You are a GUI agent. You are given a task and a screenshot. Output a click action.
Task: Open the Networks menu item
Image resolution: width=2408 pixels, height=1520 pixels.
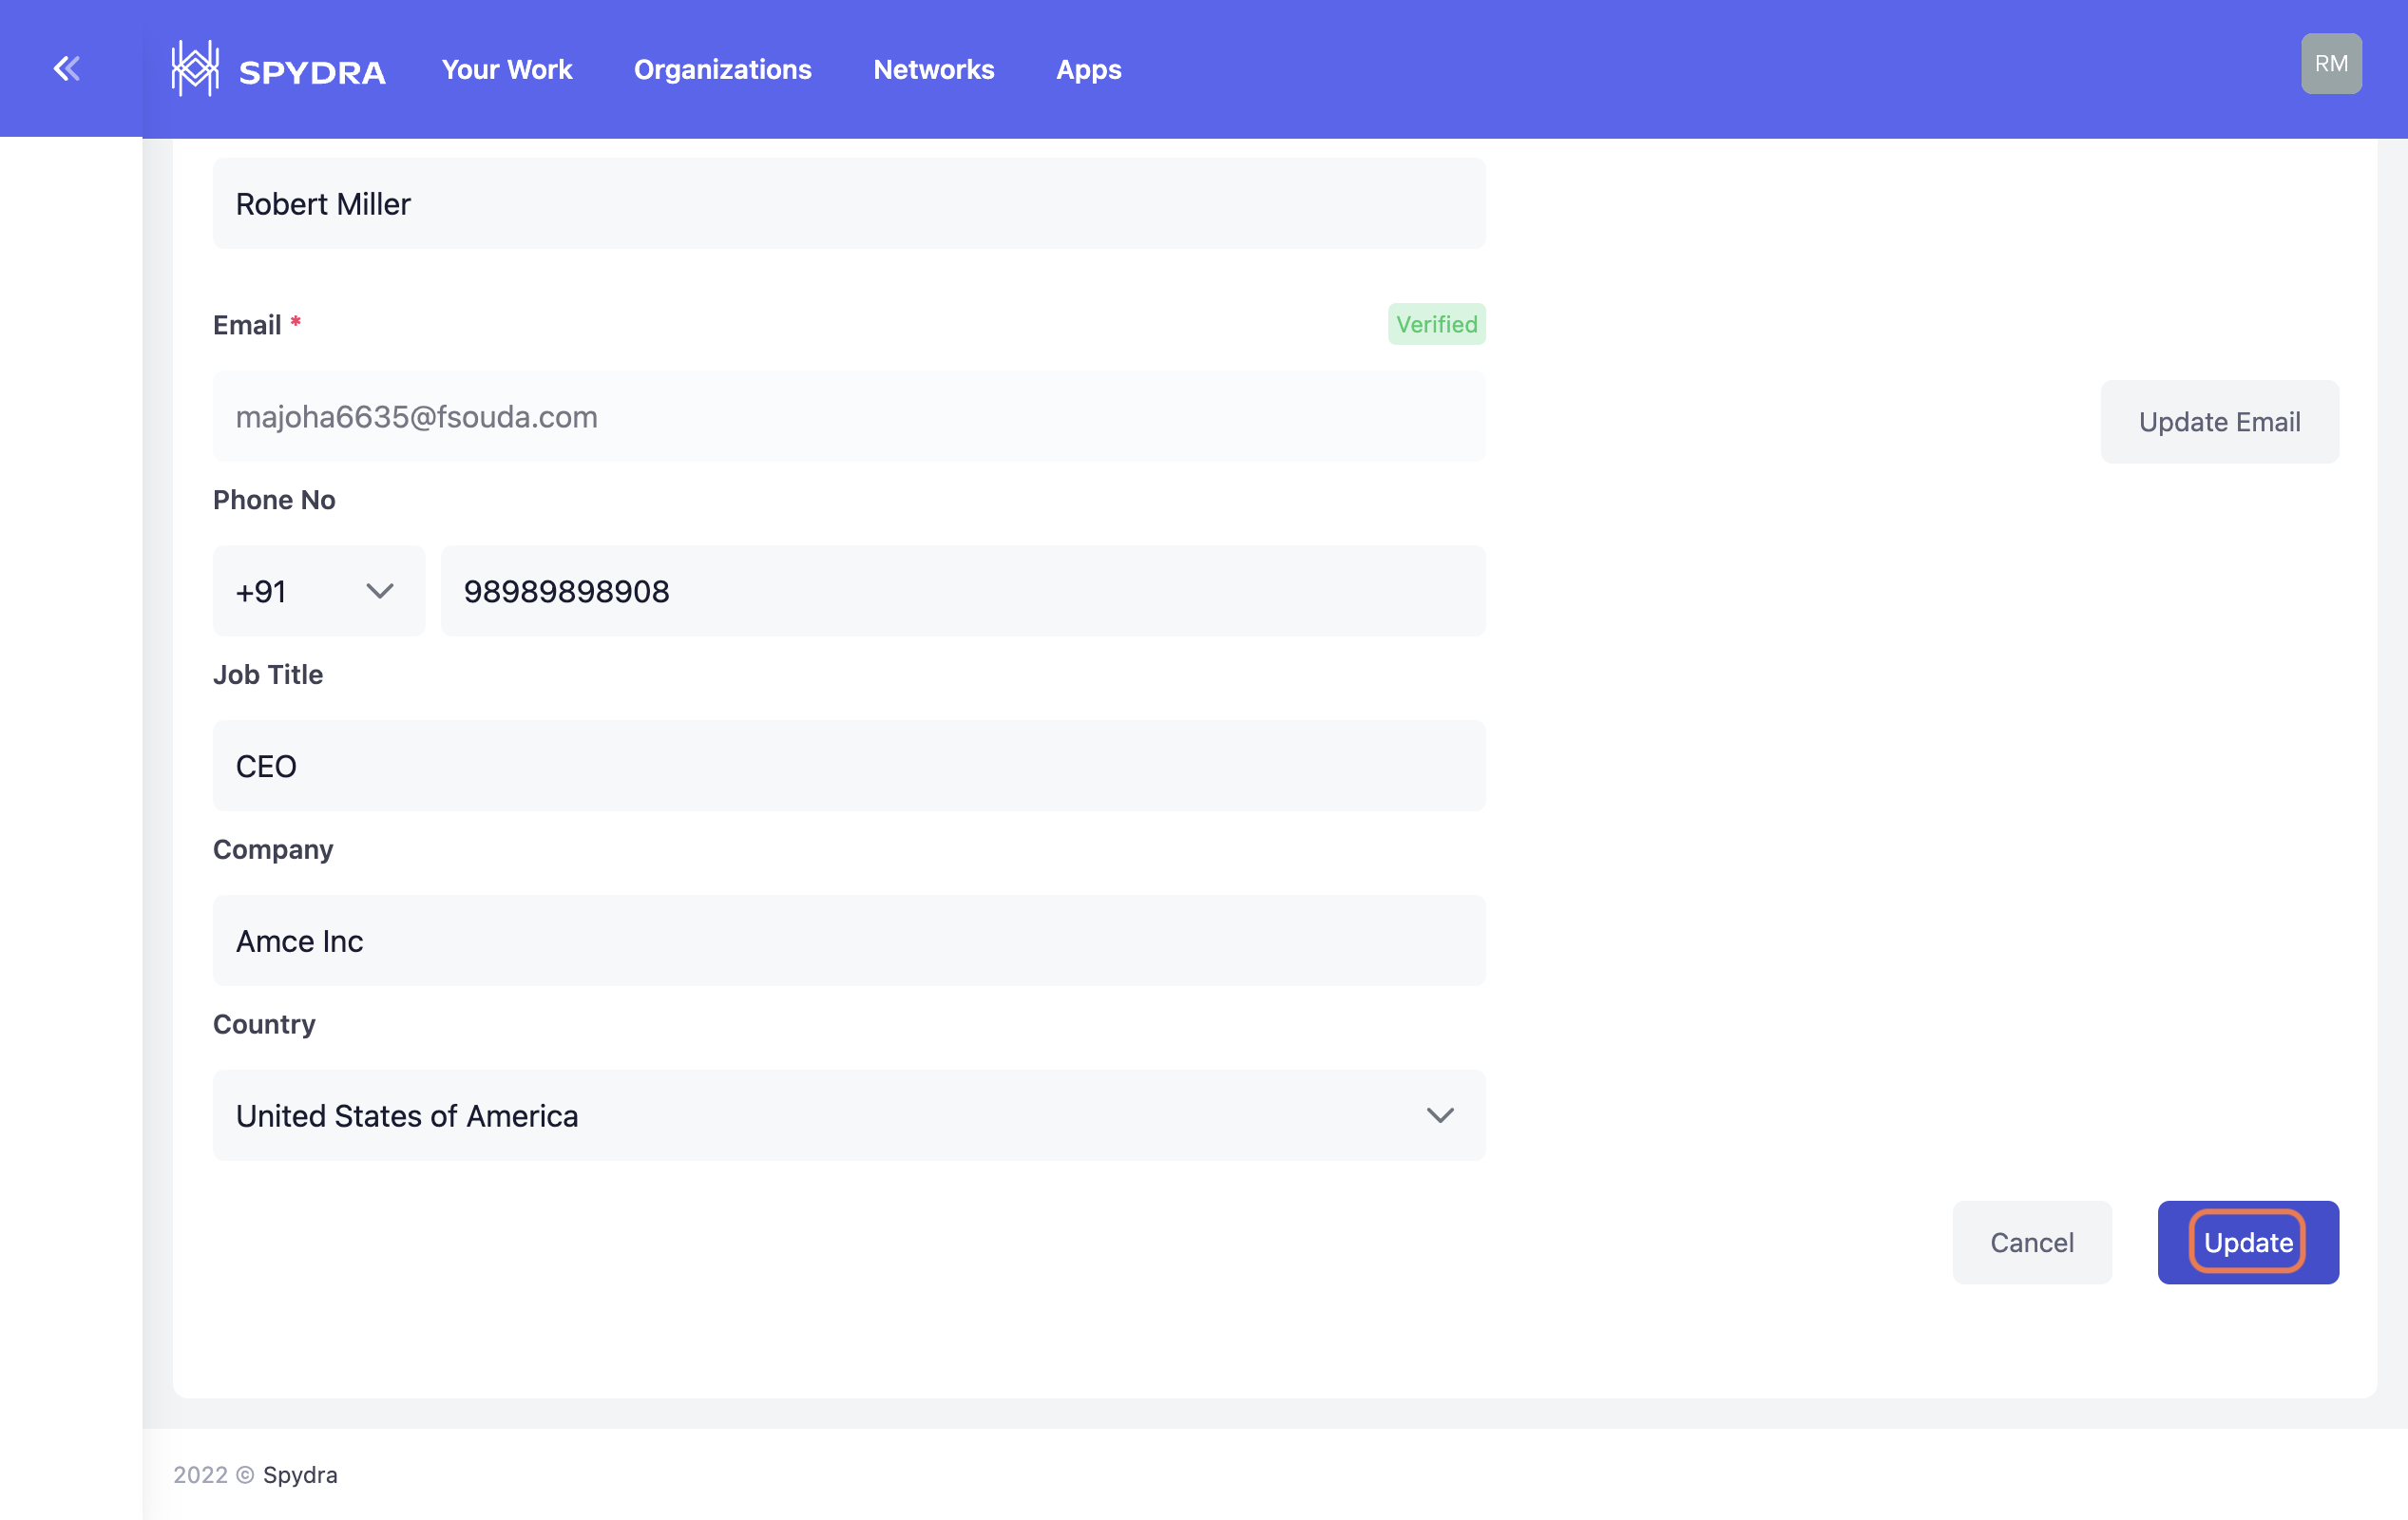(x=933, y=69)
